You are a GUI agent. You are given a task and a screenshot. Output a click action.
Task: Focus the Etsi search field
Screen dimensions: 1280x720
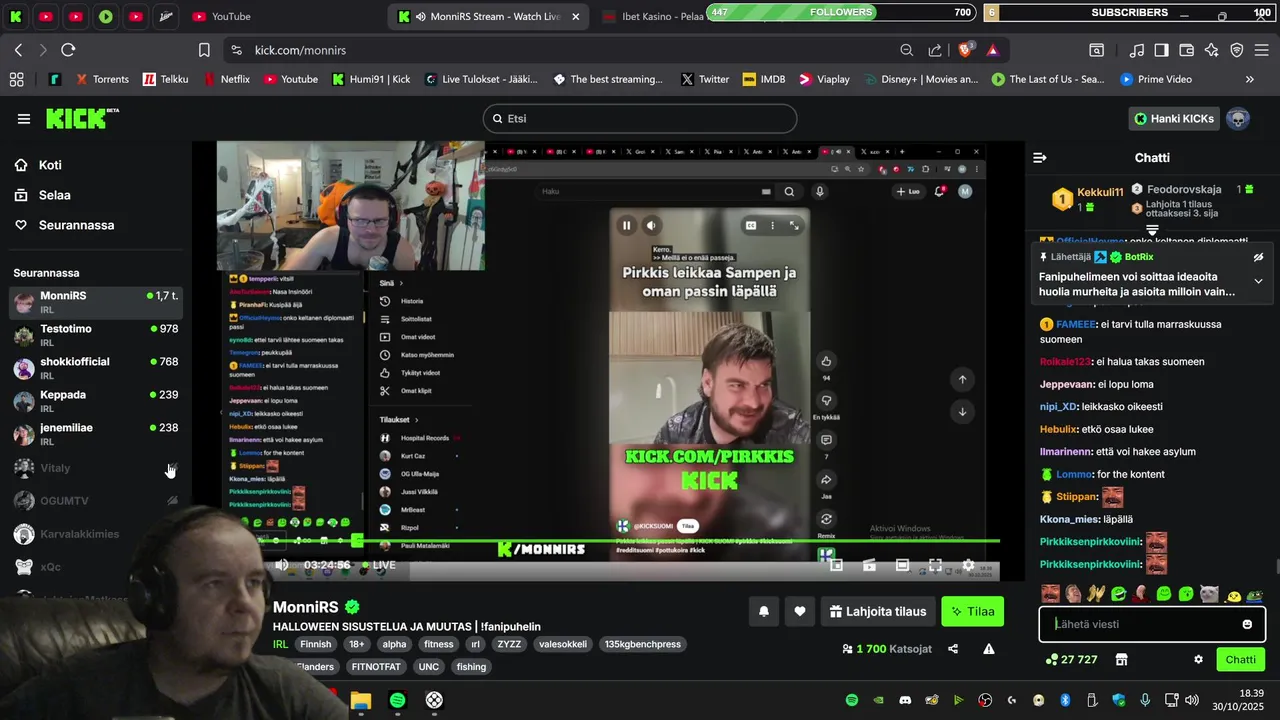pyautogui.click(x=640, y=118)
